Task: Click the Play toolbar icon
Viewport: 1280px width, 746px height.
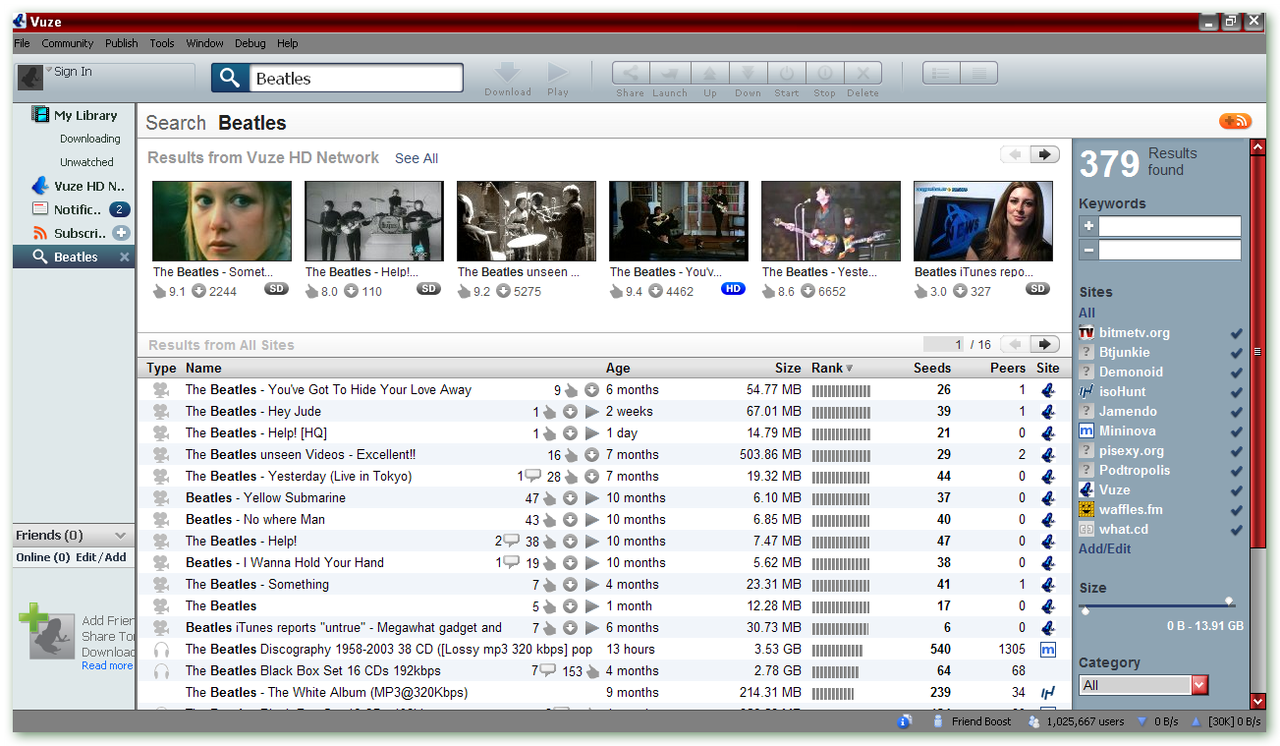Action: tap(557, 73)
